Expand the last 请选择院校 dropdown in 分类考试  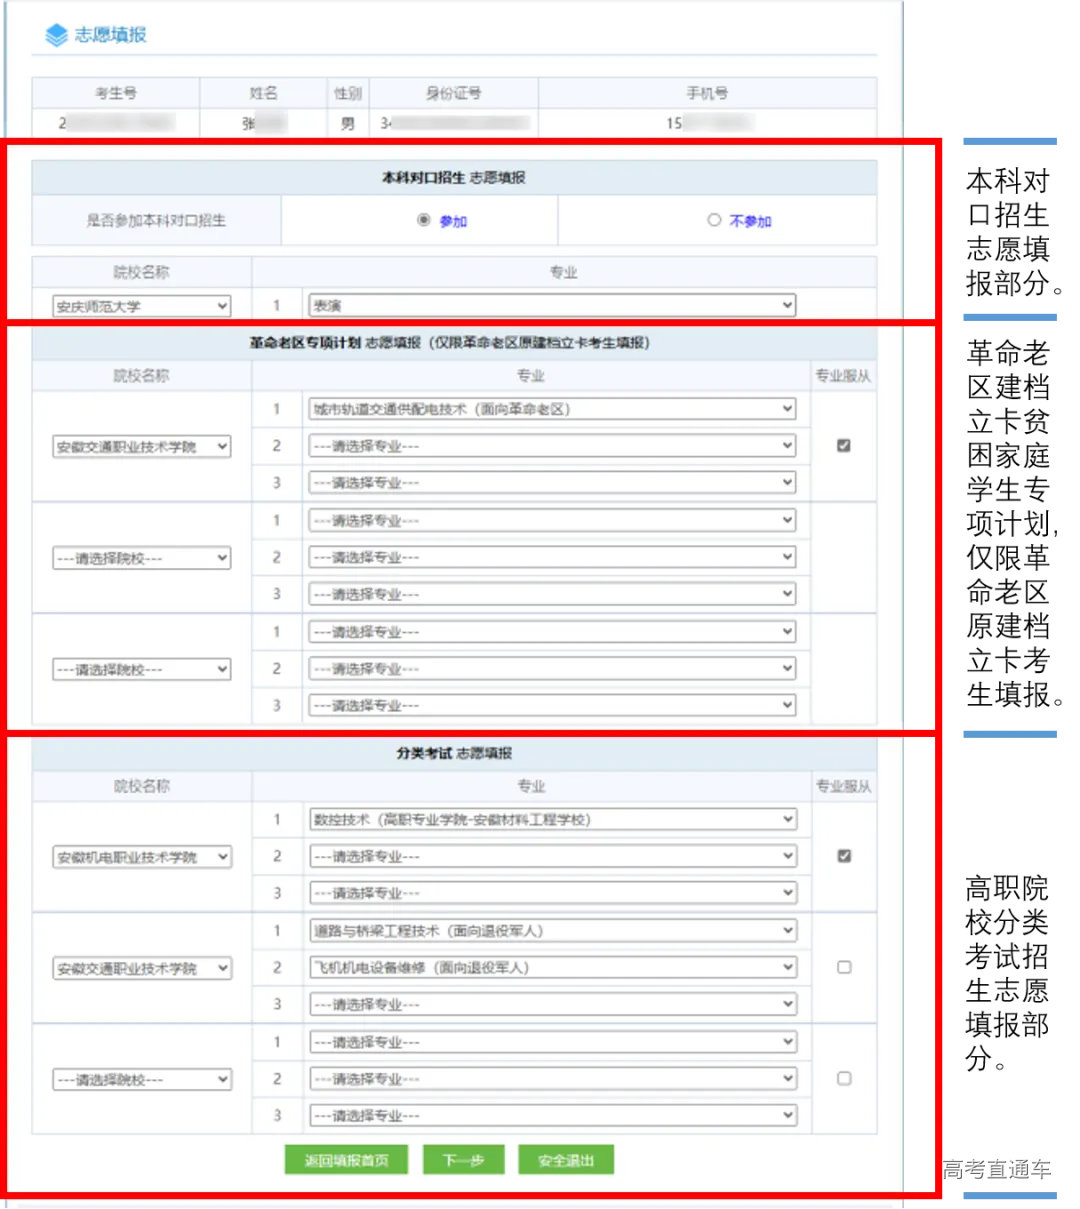[142, 1078]
